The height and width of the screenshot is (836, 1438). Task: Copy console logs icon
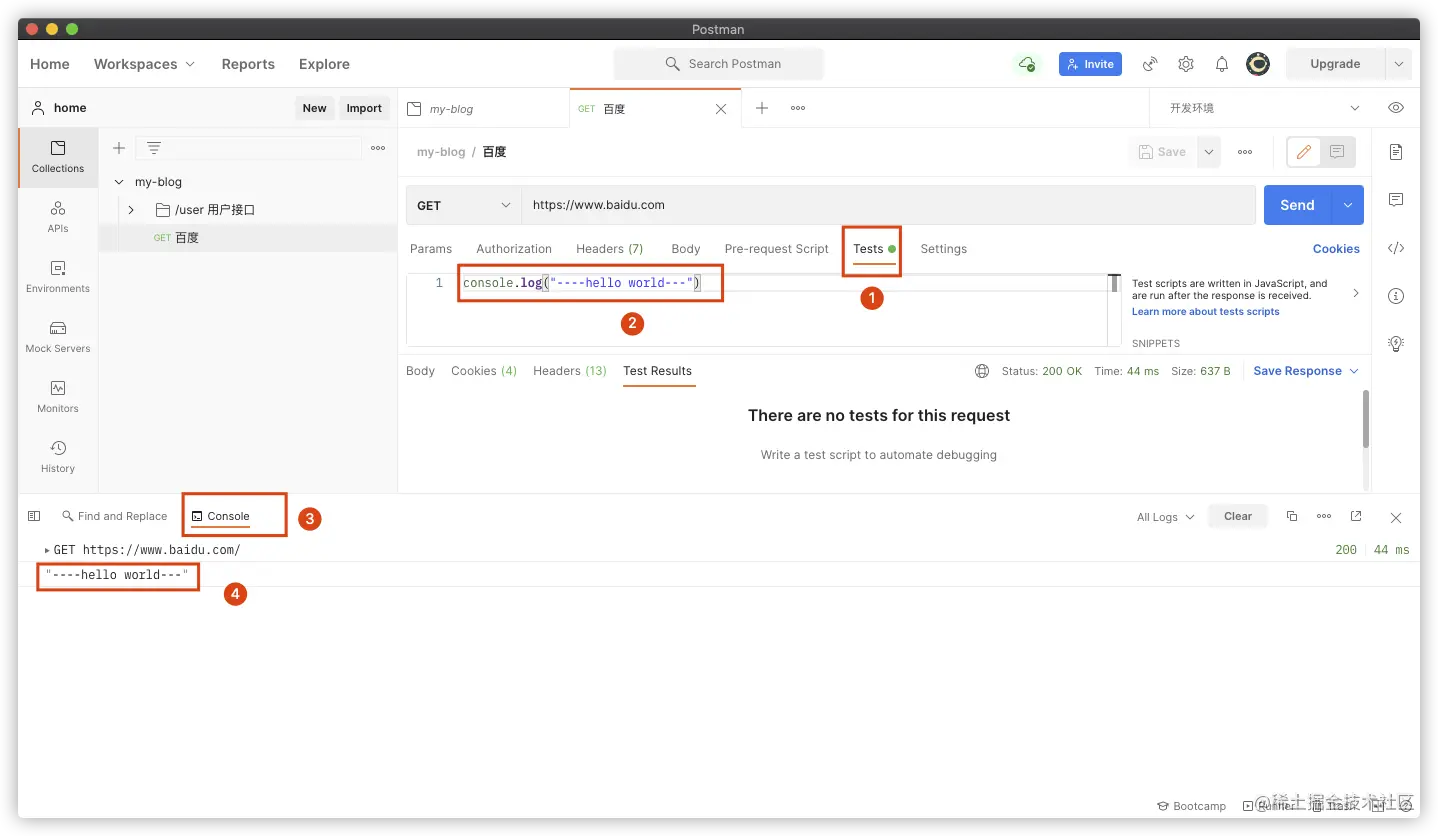1292,516
